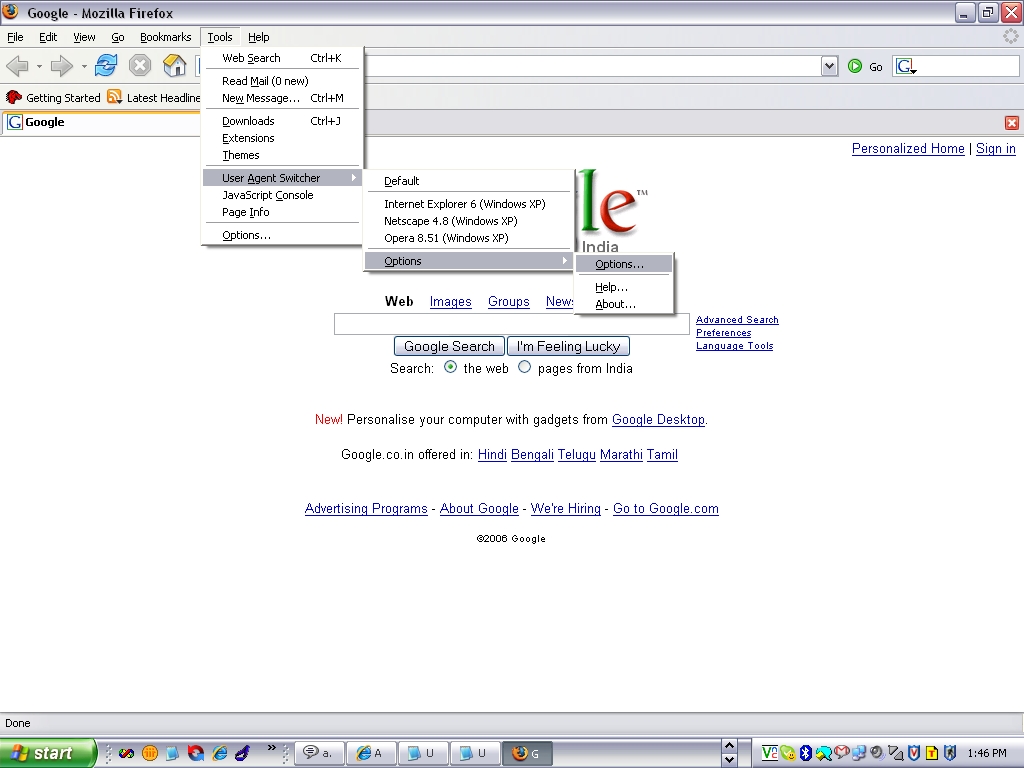Open the Personalized Home link
The height and width of the screenshot is (768, 1024).
908,148
